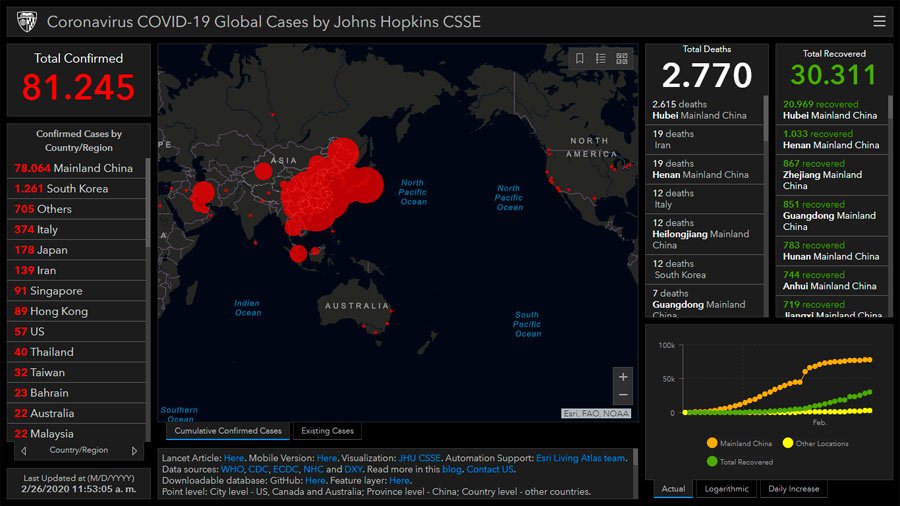Open the Mobile Version Here link

pos(327,458)
